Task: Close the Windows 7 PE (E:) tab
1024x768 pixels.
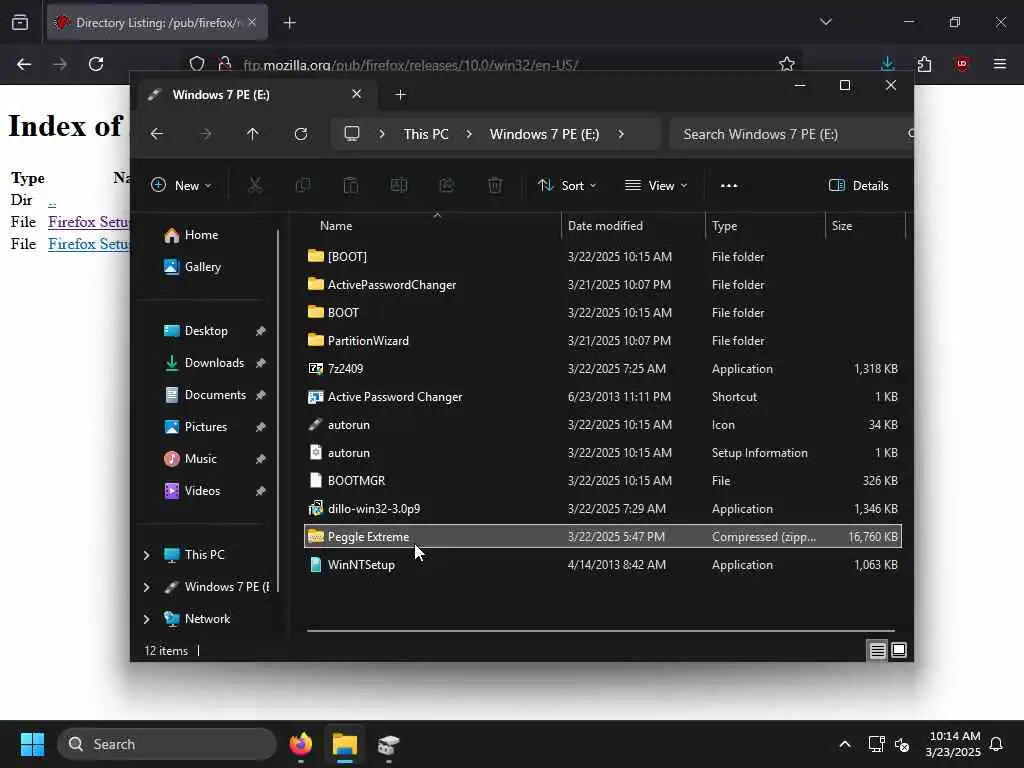Action: click(x=357, y=94)
